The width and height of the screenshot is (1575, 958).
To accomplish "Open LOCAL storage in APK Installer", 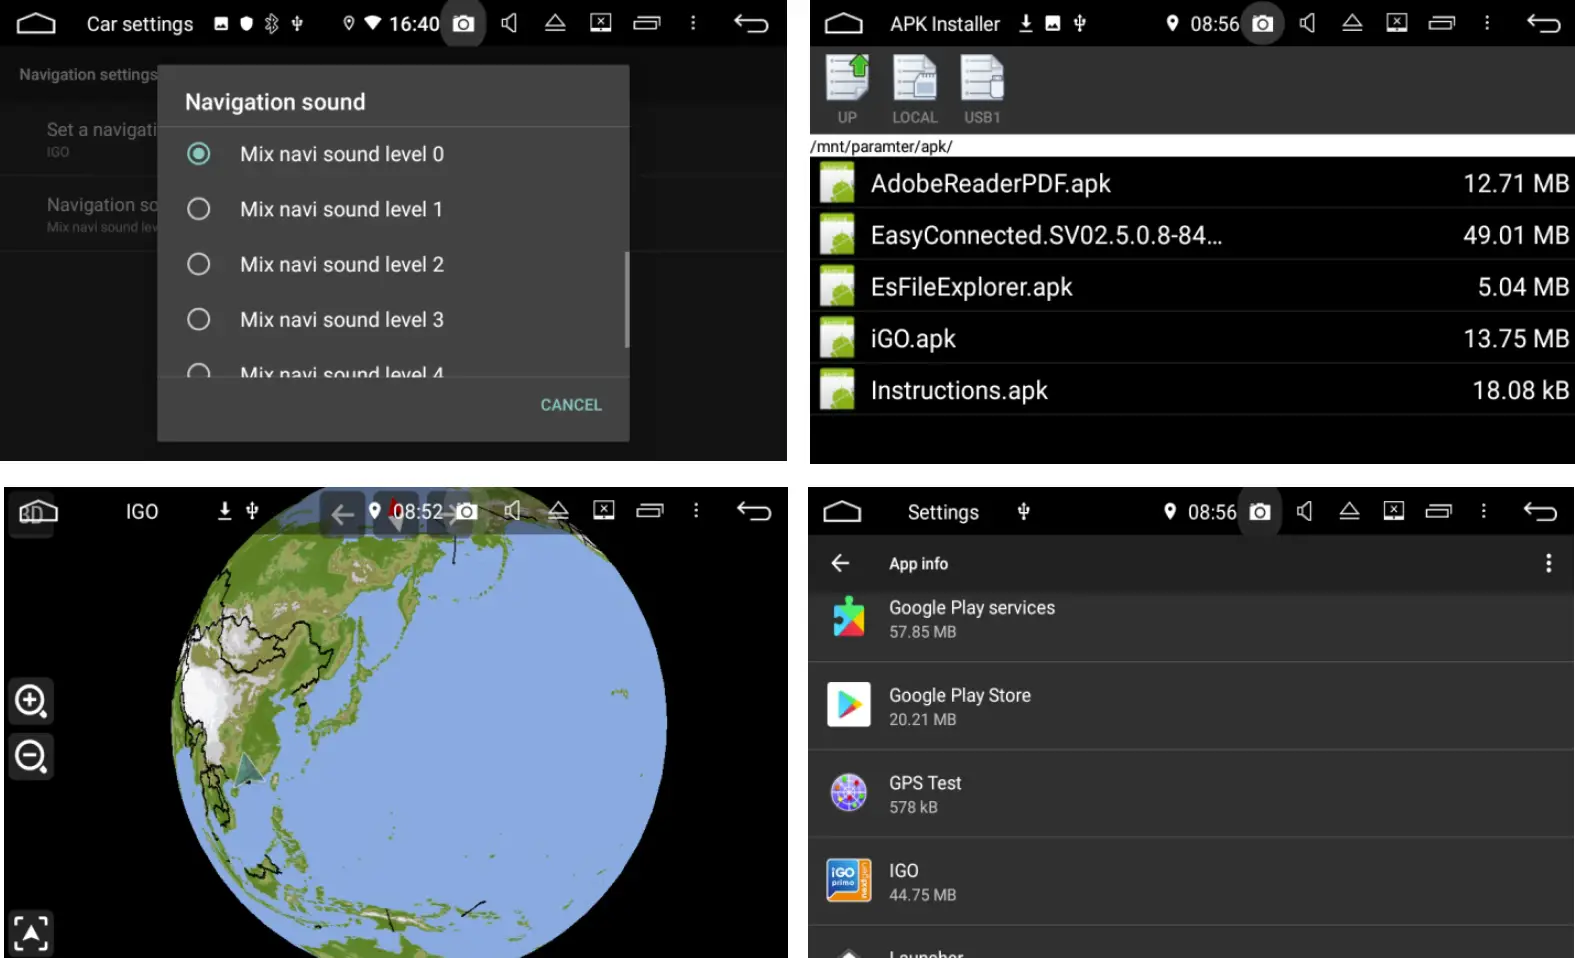I will click(x=915, y=90).
